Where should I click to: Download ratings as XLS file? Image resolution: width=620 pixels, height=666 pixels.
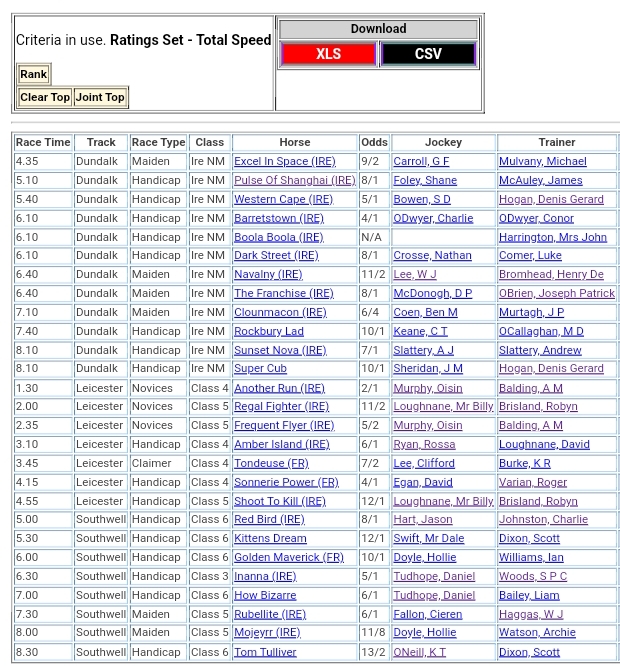328,54
